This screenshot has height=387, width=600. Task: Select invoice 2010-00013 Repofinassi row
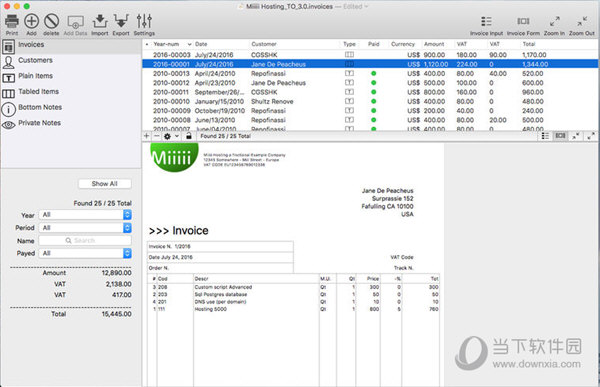[x=370, y=73]
